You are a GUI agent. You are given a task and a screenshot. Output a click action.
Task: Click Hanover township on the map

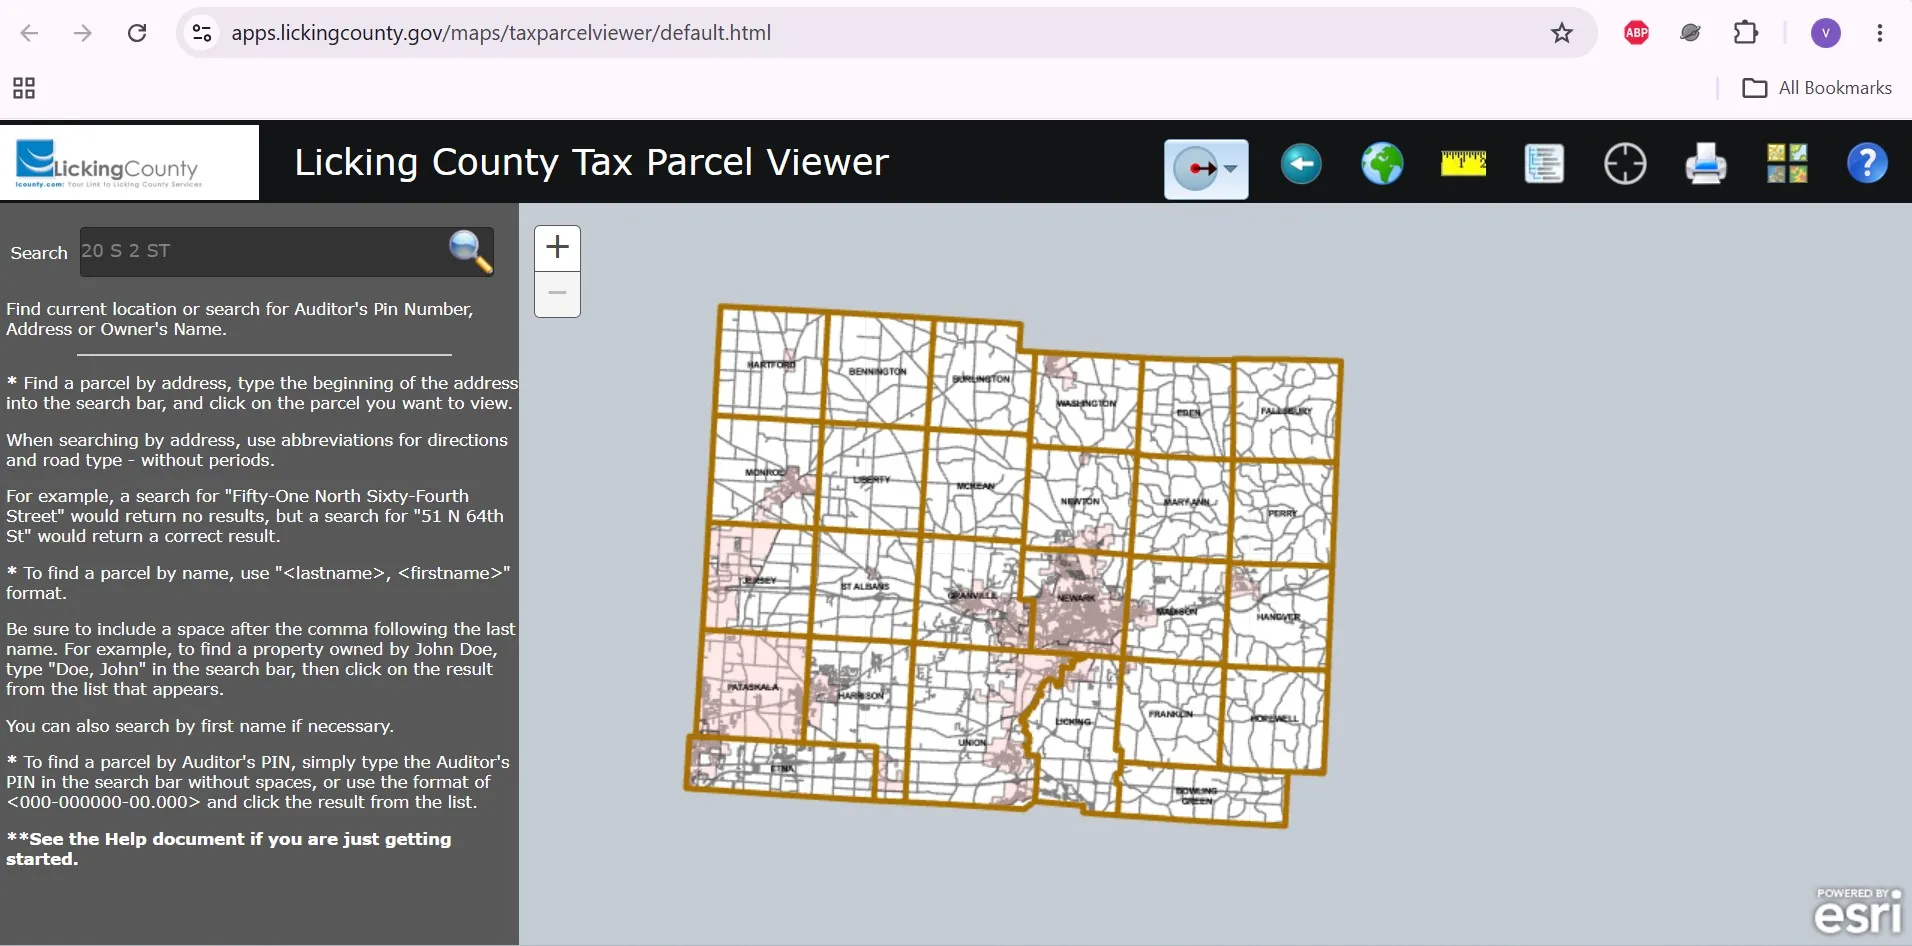click(x=1279, y=617)
